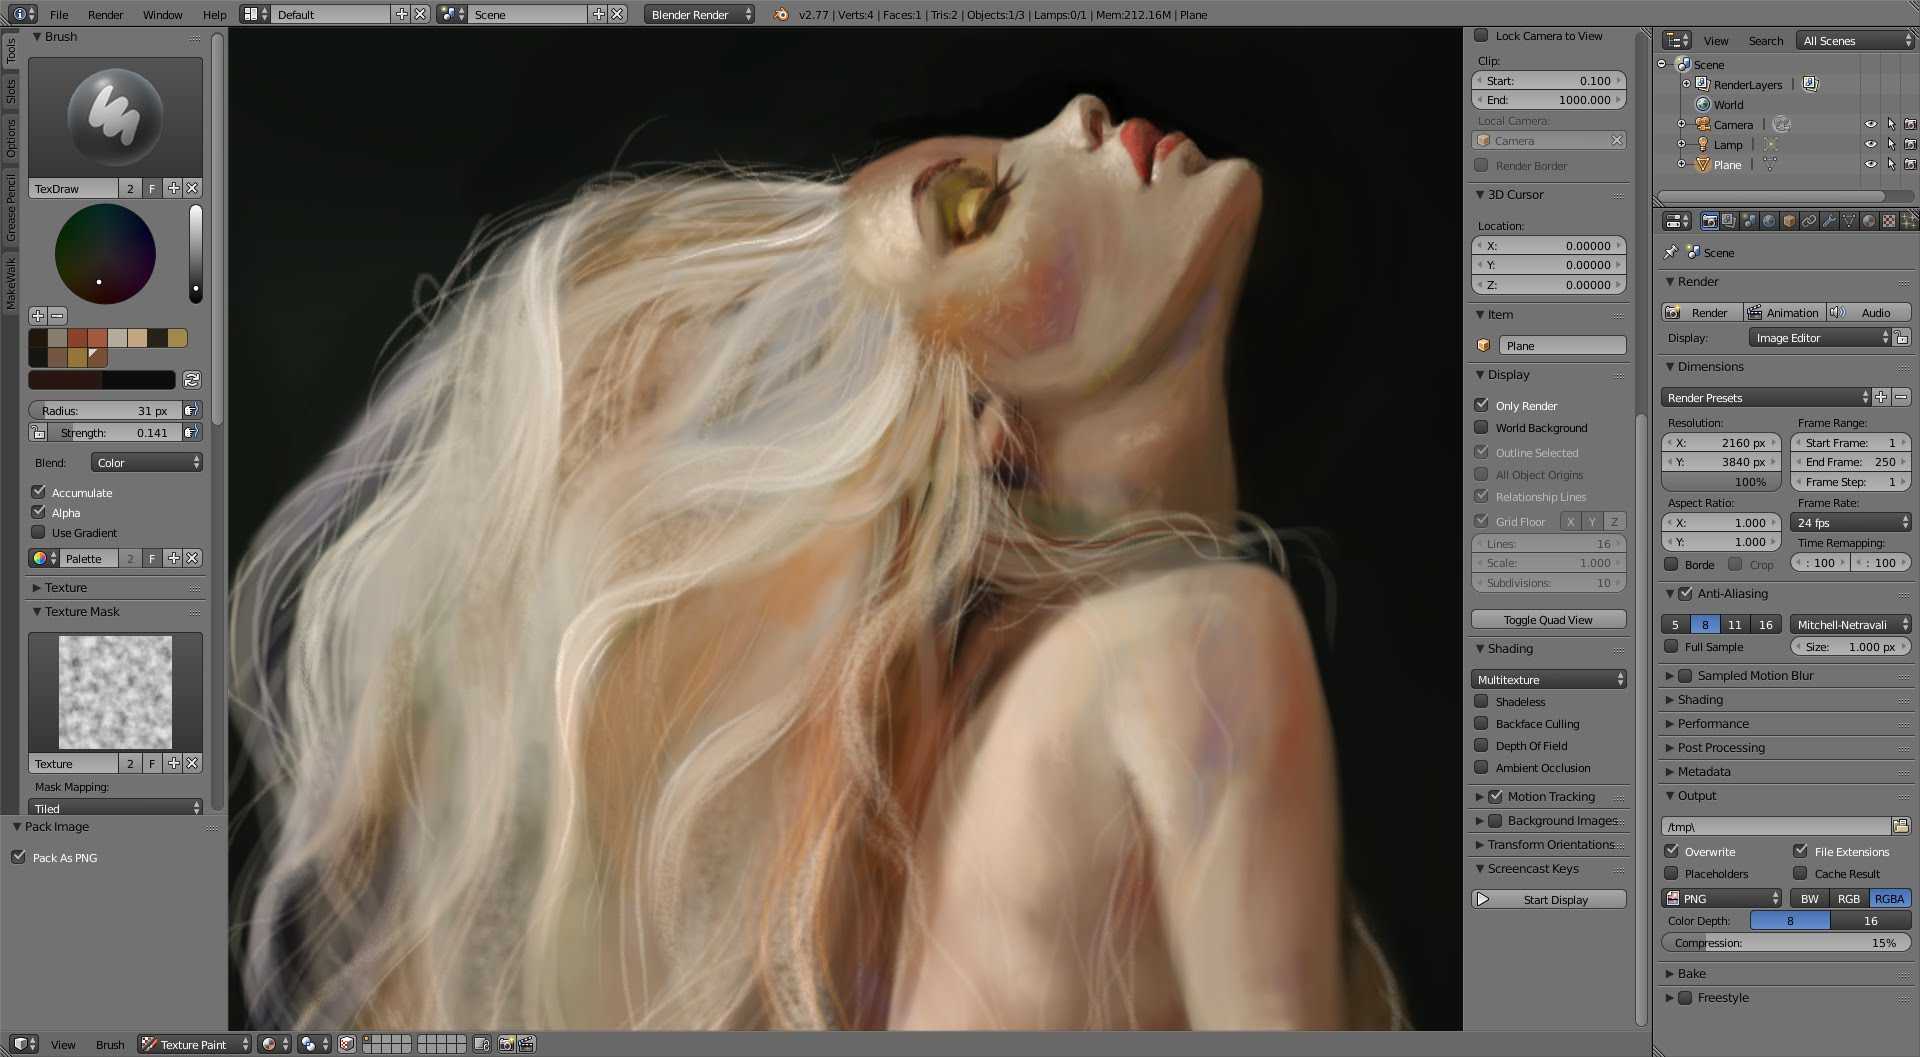The width and height of the screenshot is (1920, 1057).
Task: Open the Window menu
Action: 162,14
